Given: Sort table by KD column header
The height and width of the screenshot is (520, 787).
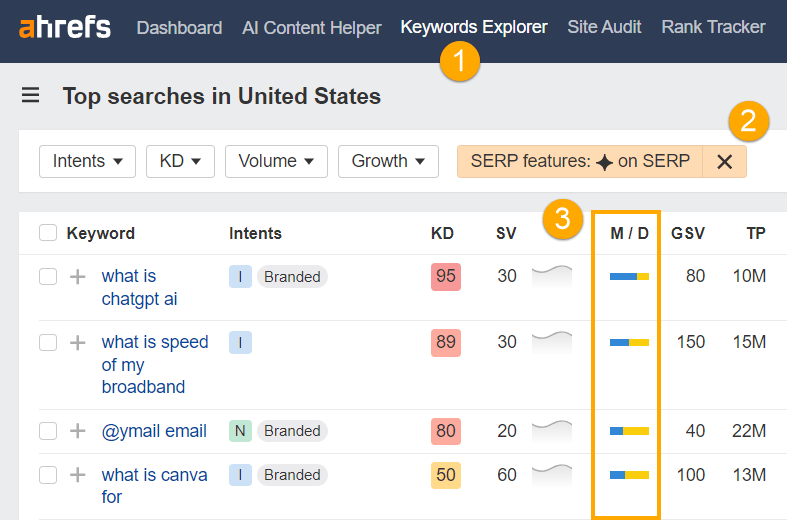Looking at the screenshot, I should 442,233.
